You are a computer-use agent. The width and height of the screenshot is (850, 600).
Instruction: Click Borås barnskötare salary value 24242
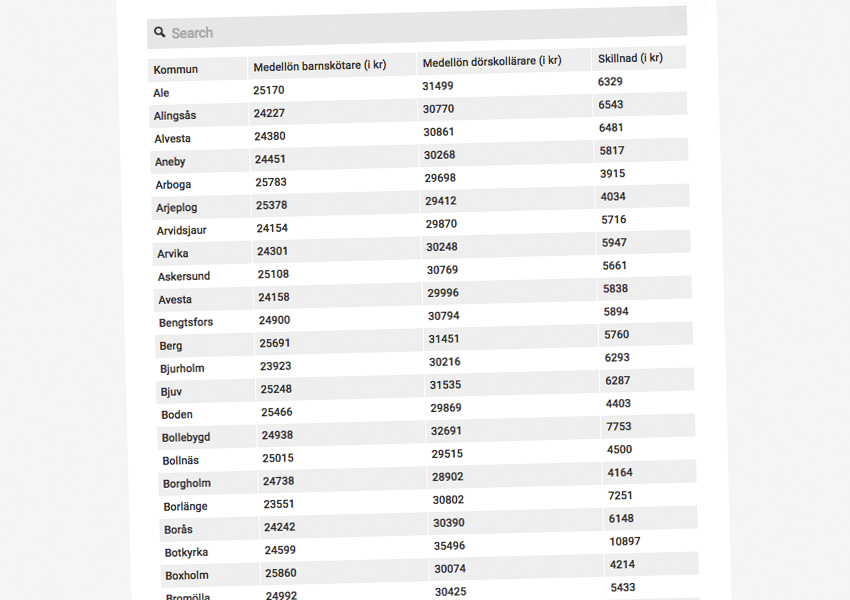[x=278, y=525]
